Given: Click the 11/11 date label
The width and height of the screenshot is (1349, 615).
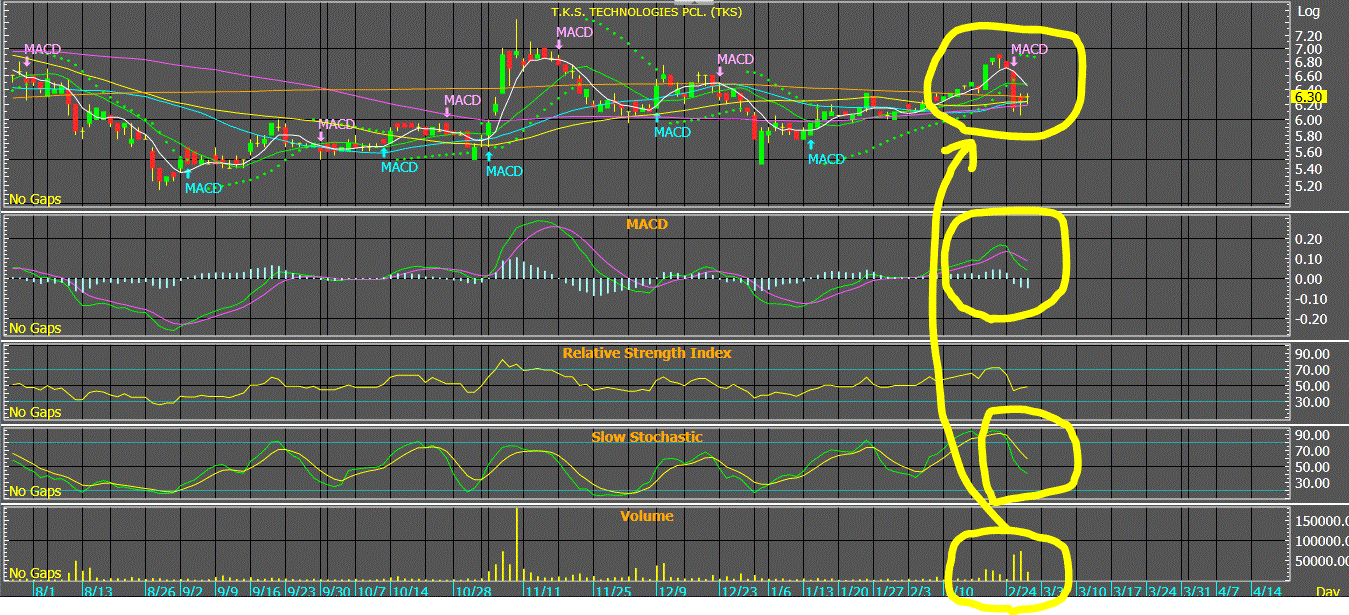Looking at the screenshot, I should click(541, 592).
